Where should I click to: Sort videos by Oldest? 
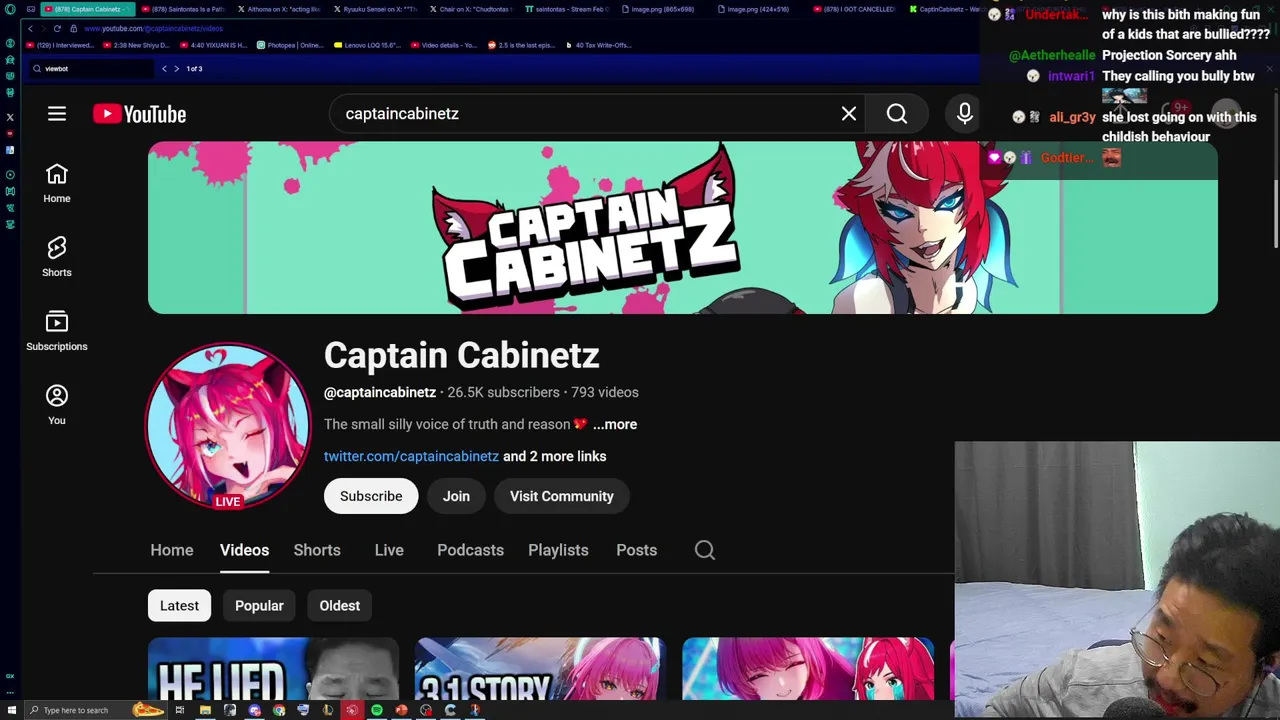point(340,605)
